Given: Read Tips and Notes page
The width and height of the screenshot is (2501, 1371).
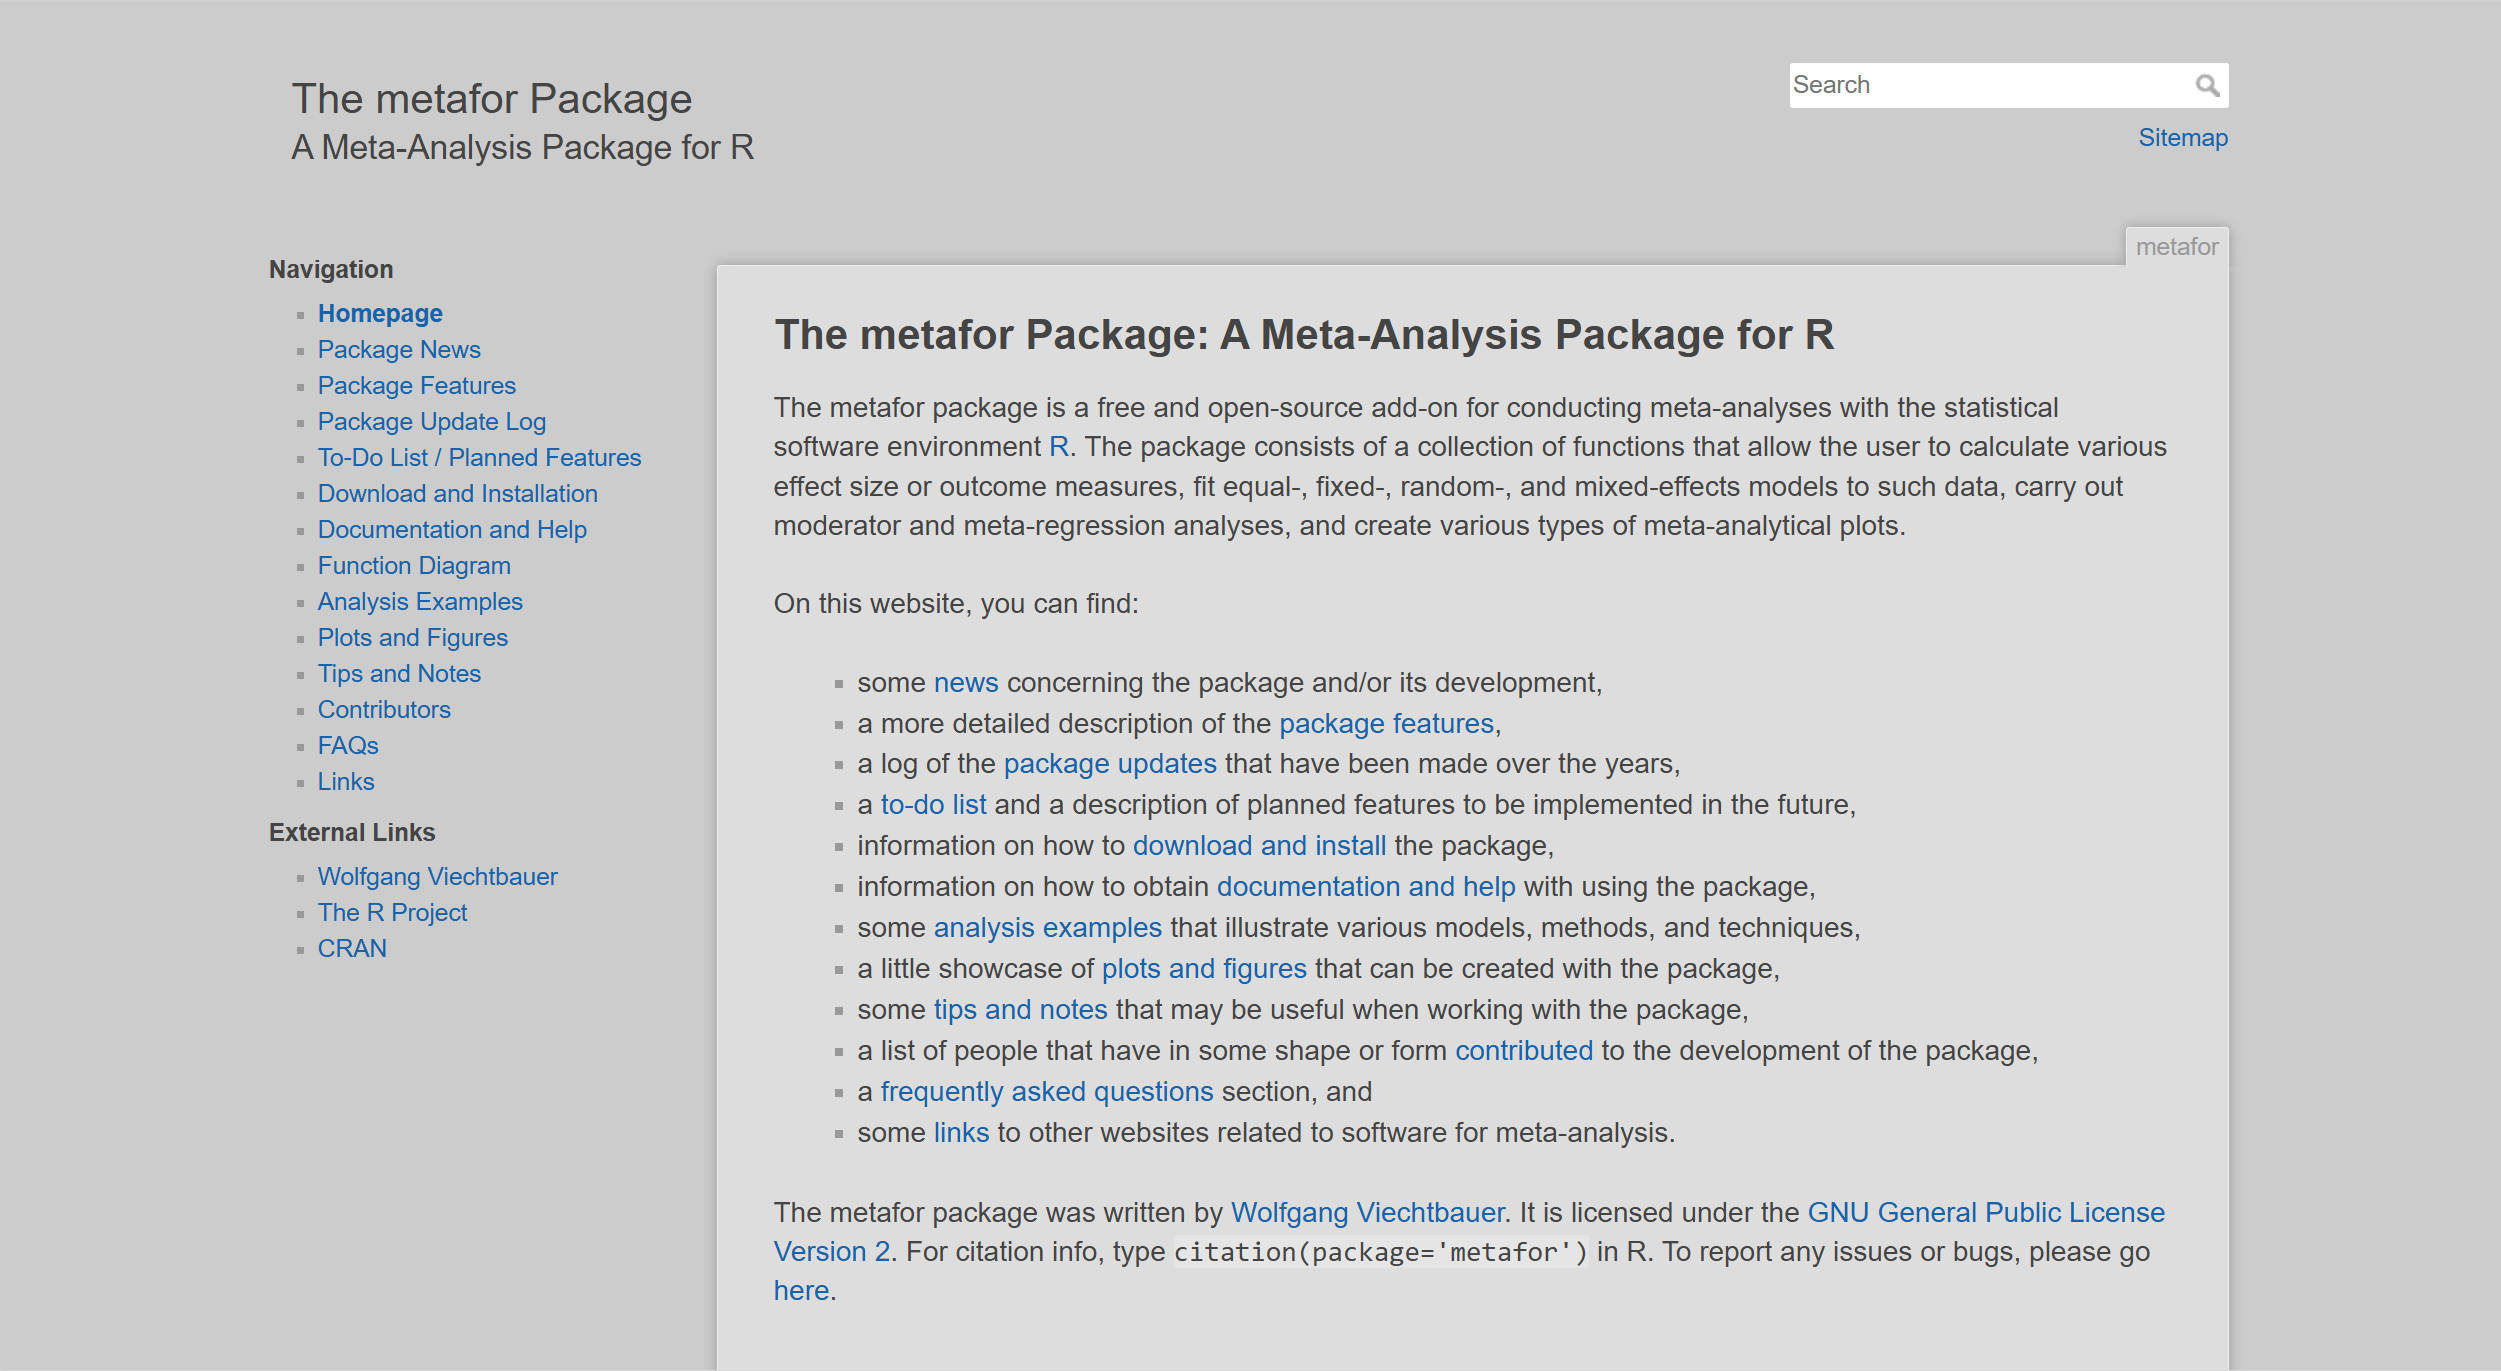Looking at the screenshot, I should 399,673.
